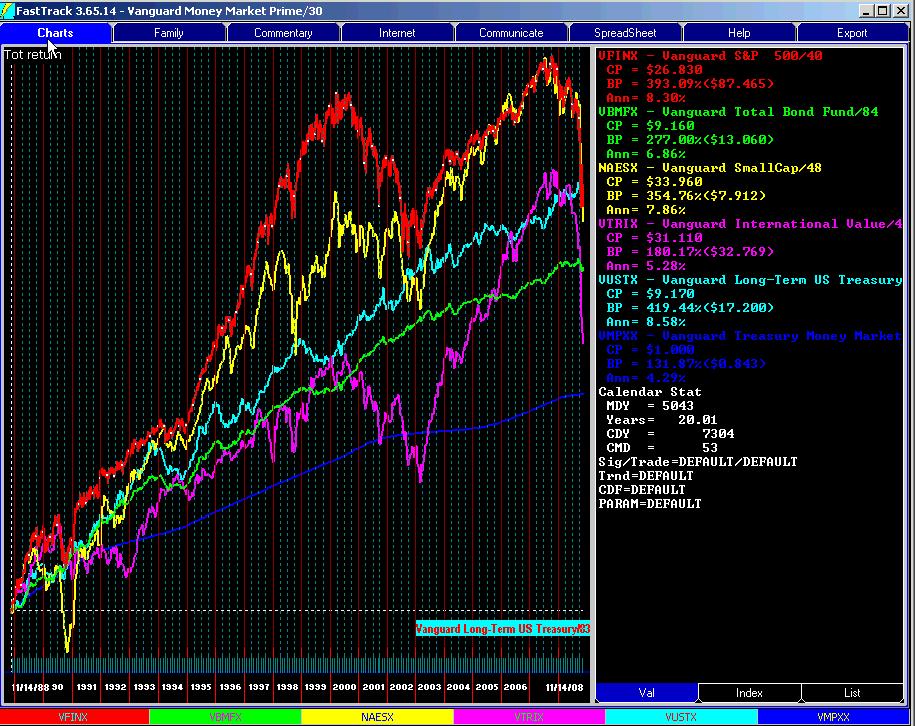Select the 'VTRIX - Vanguard International Value' line
This screenshot has height=726, width=915.
(x=750, y=224)
